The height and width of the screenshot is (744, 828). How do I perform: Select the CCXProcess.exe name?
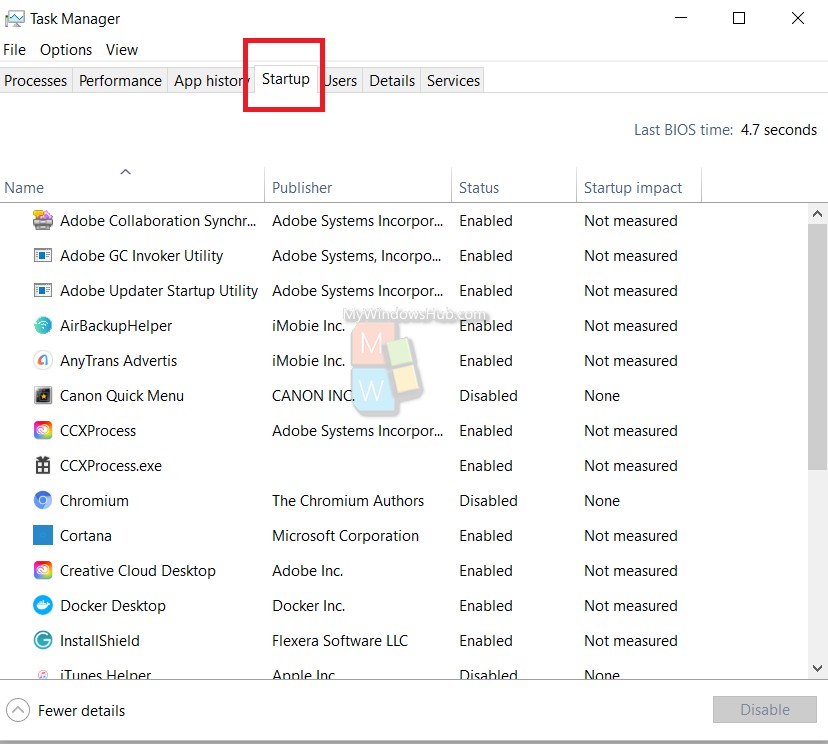111,466
